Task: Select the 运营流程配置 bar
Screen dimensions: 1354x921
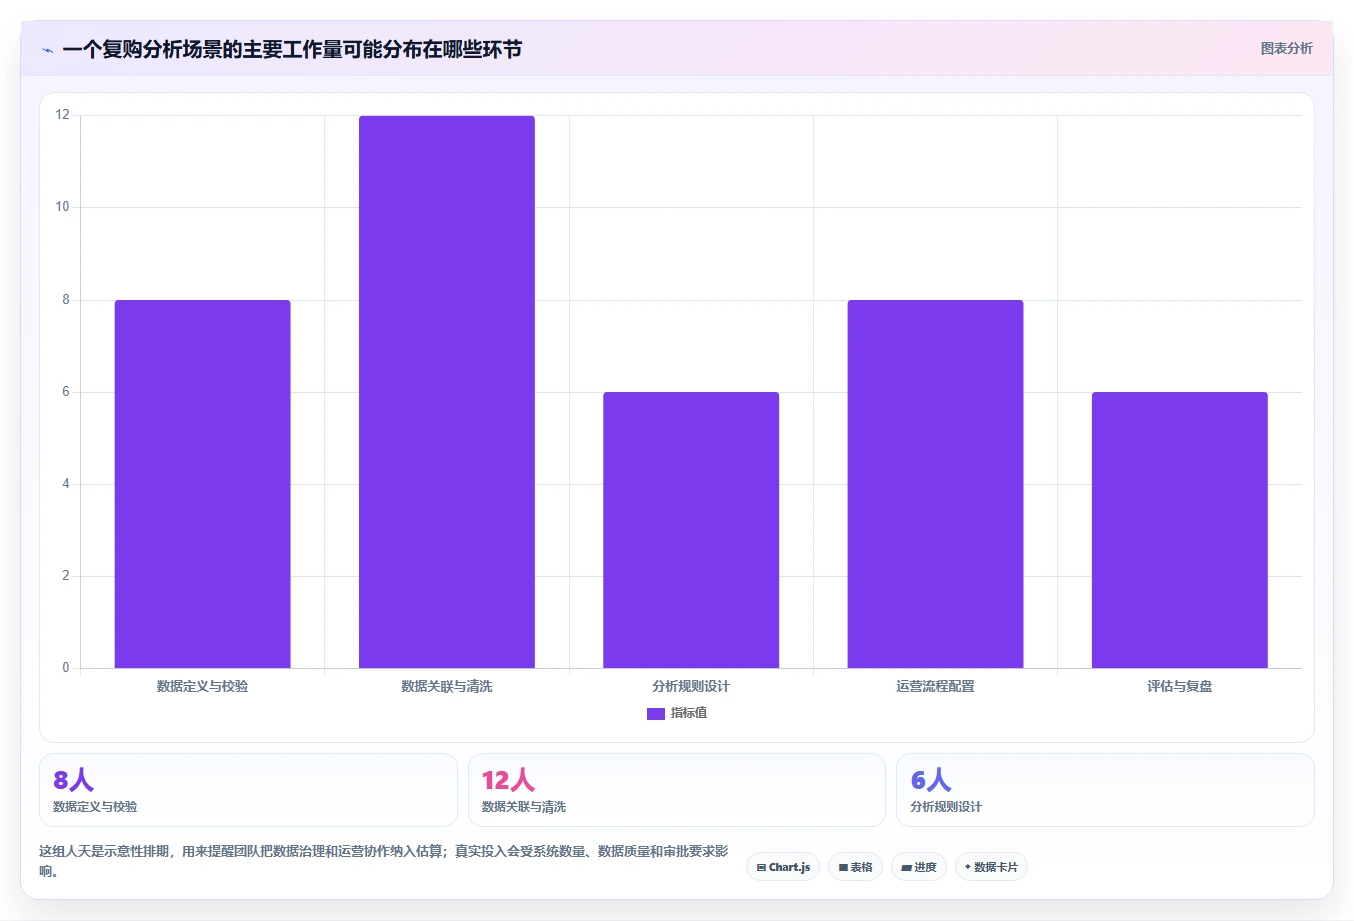Action: 935,484
